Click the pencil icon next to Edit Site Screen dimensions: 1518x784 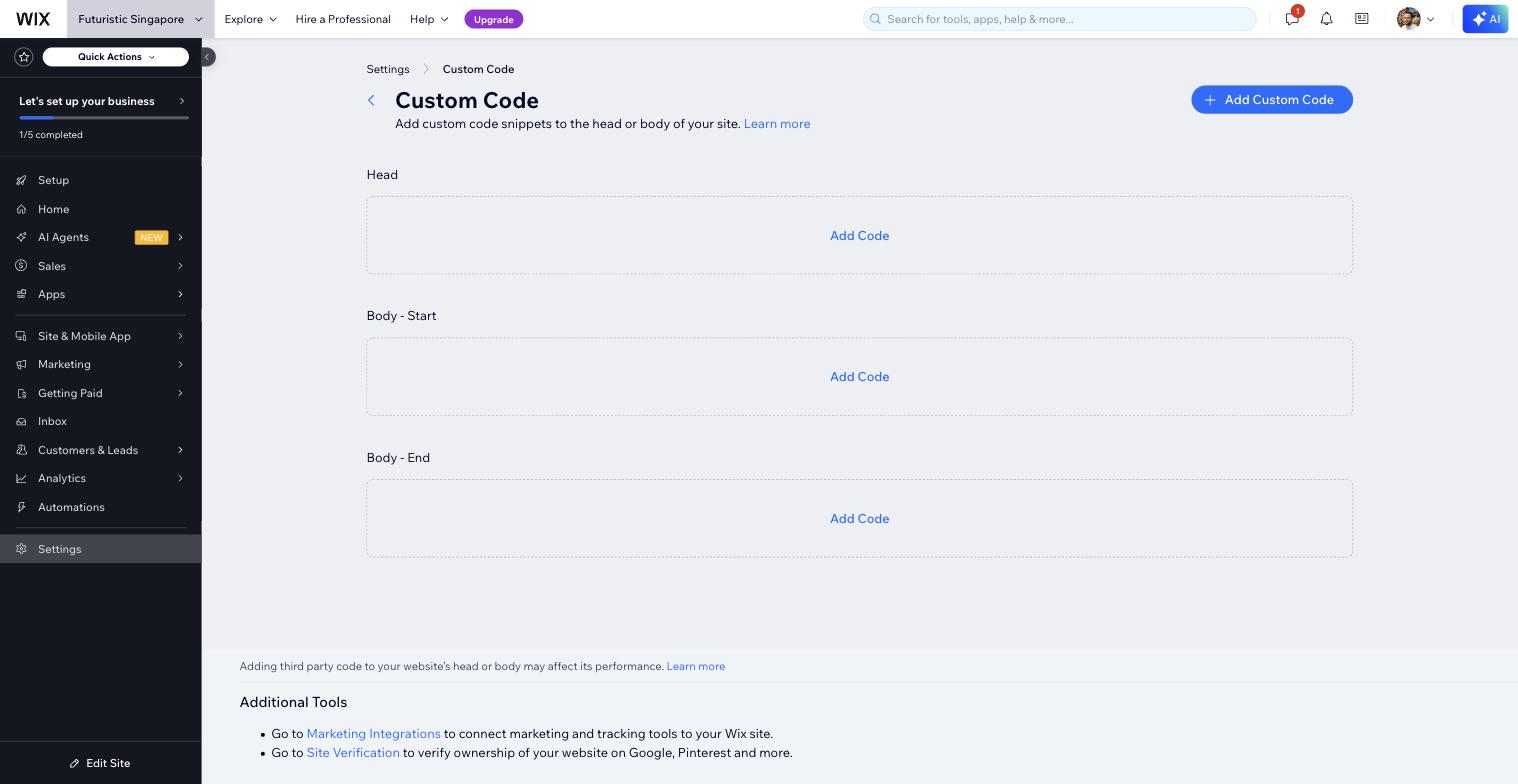point(75,763)
